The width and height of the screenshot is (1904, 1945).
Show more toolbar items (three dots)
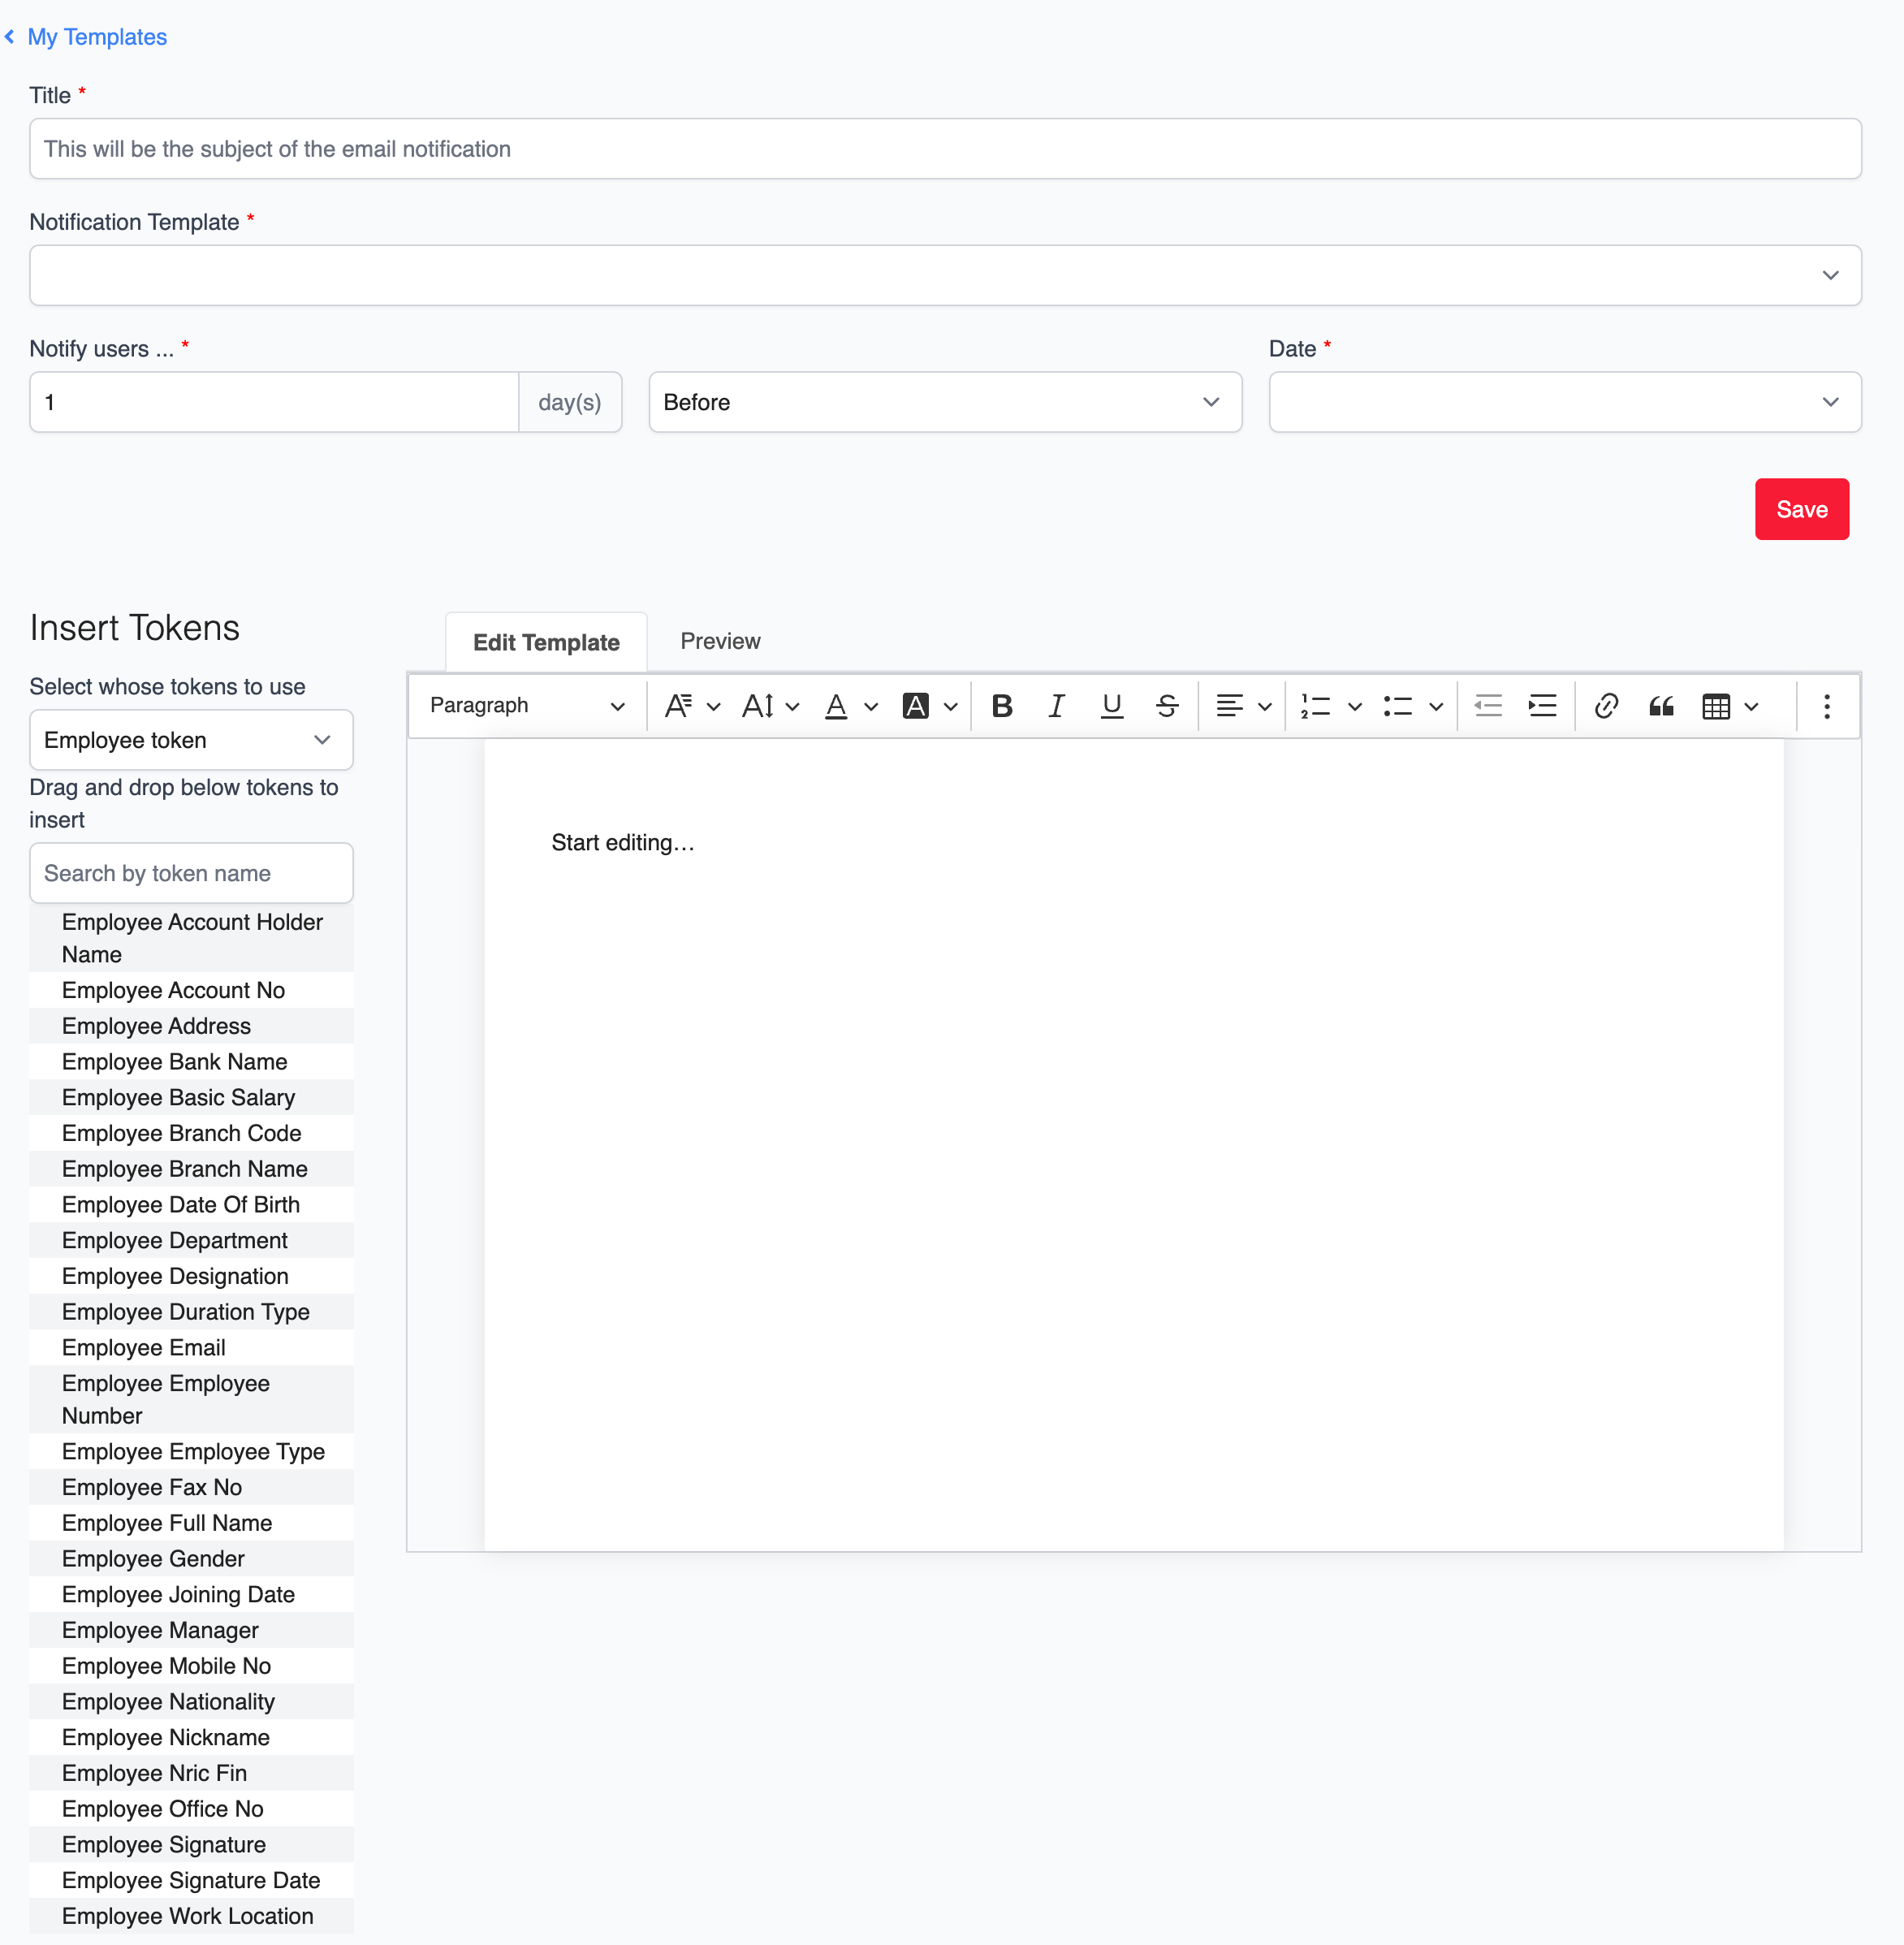pyautogui.click(x=1826, y=706)
